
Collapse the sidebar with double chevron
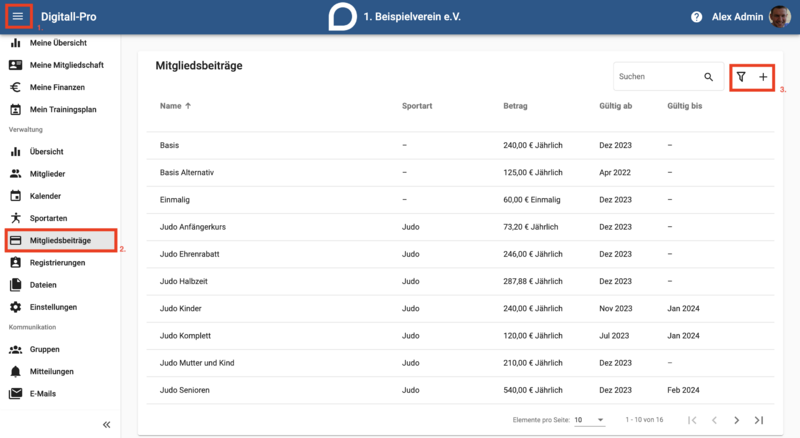tap(106, 425)
